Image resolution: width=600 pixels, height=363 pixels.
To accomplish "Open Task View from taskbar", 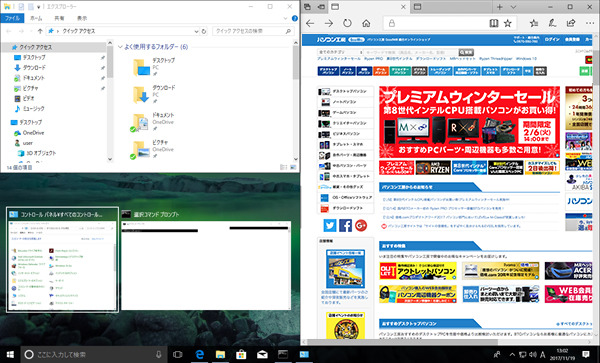I will 178,355.
